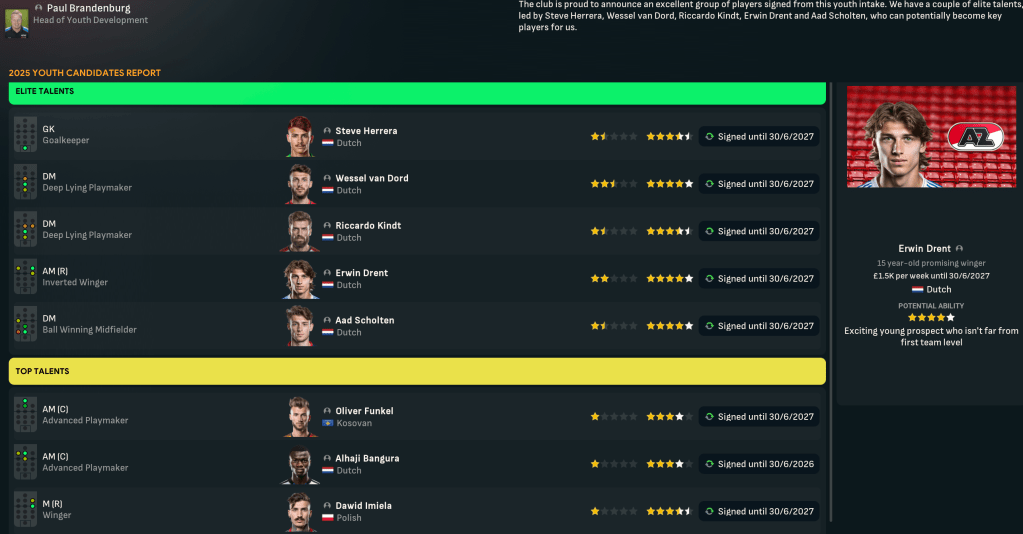
Task: Open Wessel van Dord's player profile
Action: coord(371,178)
